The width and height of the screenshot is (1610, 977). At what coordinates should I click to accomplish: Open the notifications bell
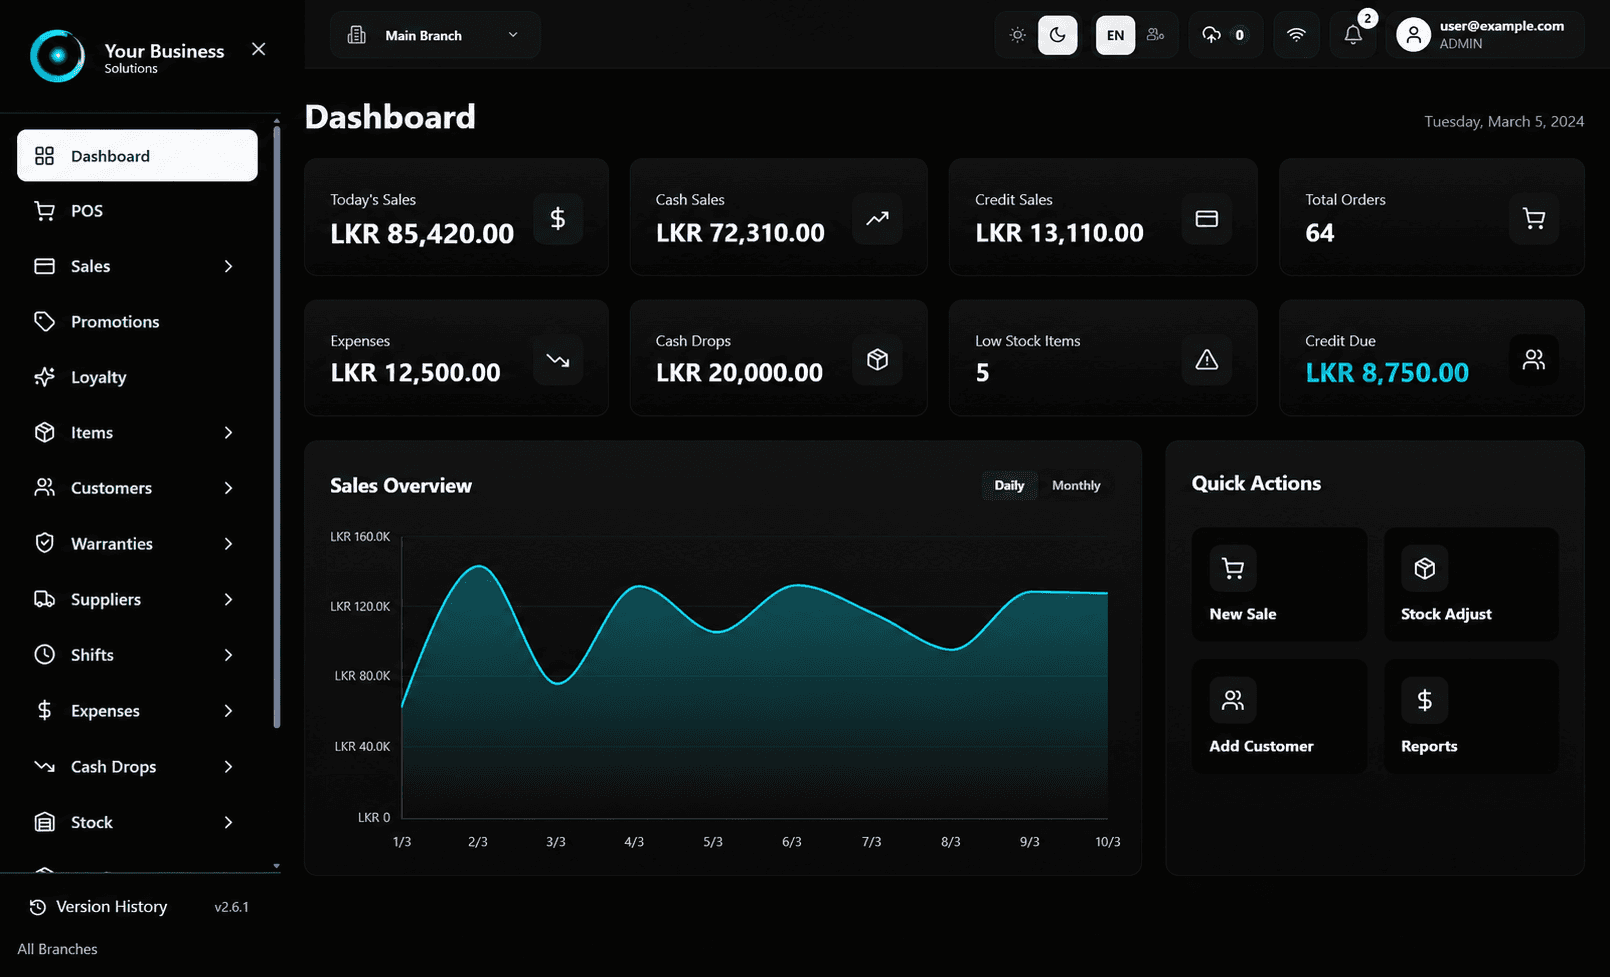1352,35
